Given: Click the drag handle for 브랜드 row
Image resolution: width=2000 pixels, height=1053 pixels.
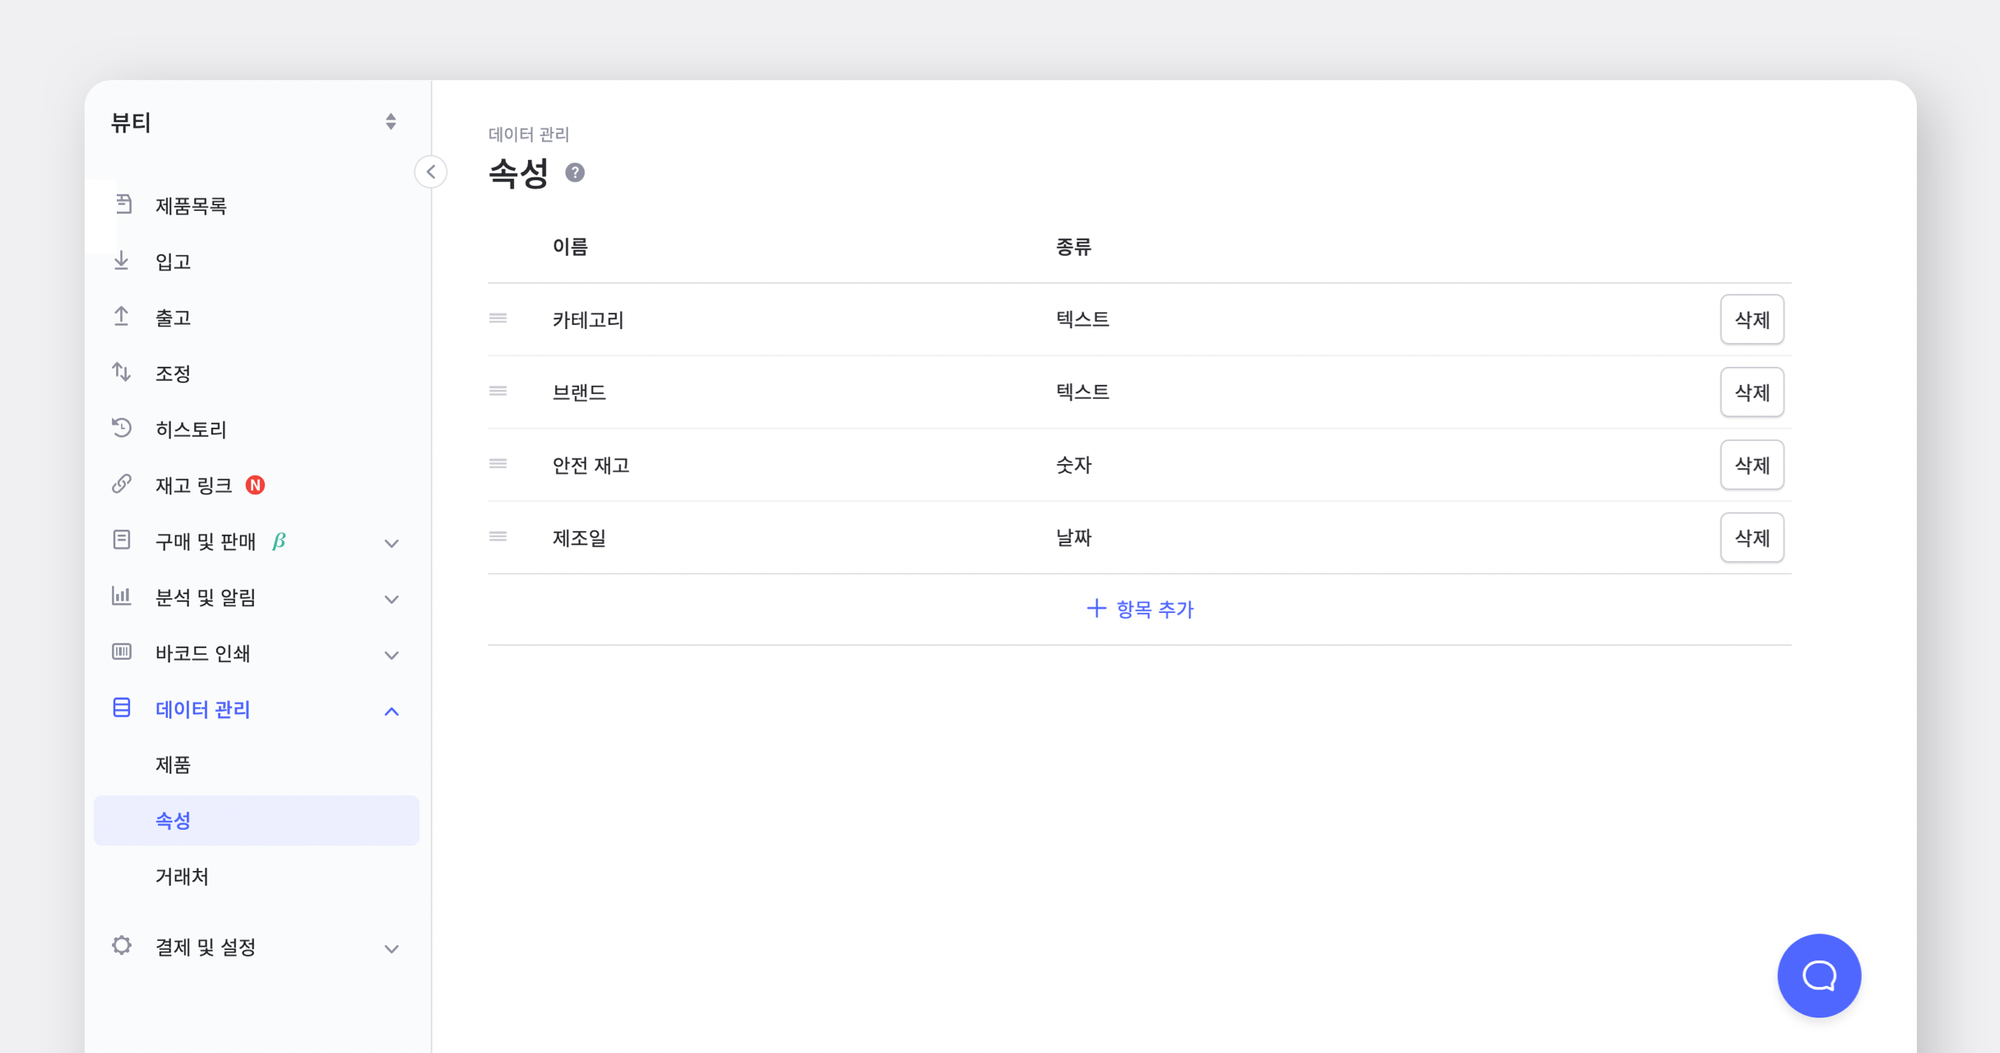Looking at the screenshot, I should coord(498,392).
